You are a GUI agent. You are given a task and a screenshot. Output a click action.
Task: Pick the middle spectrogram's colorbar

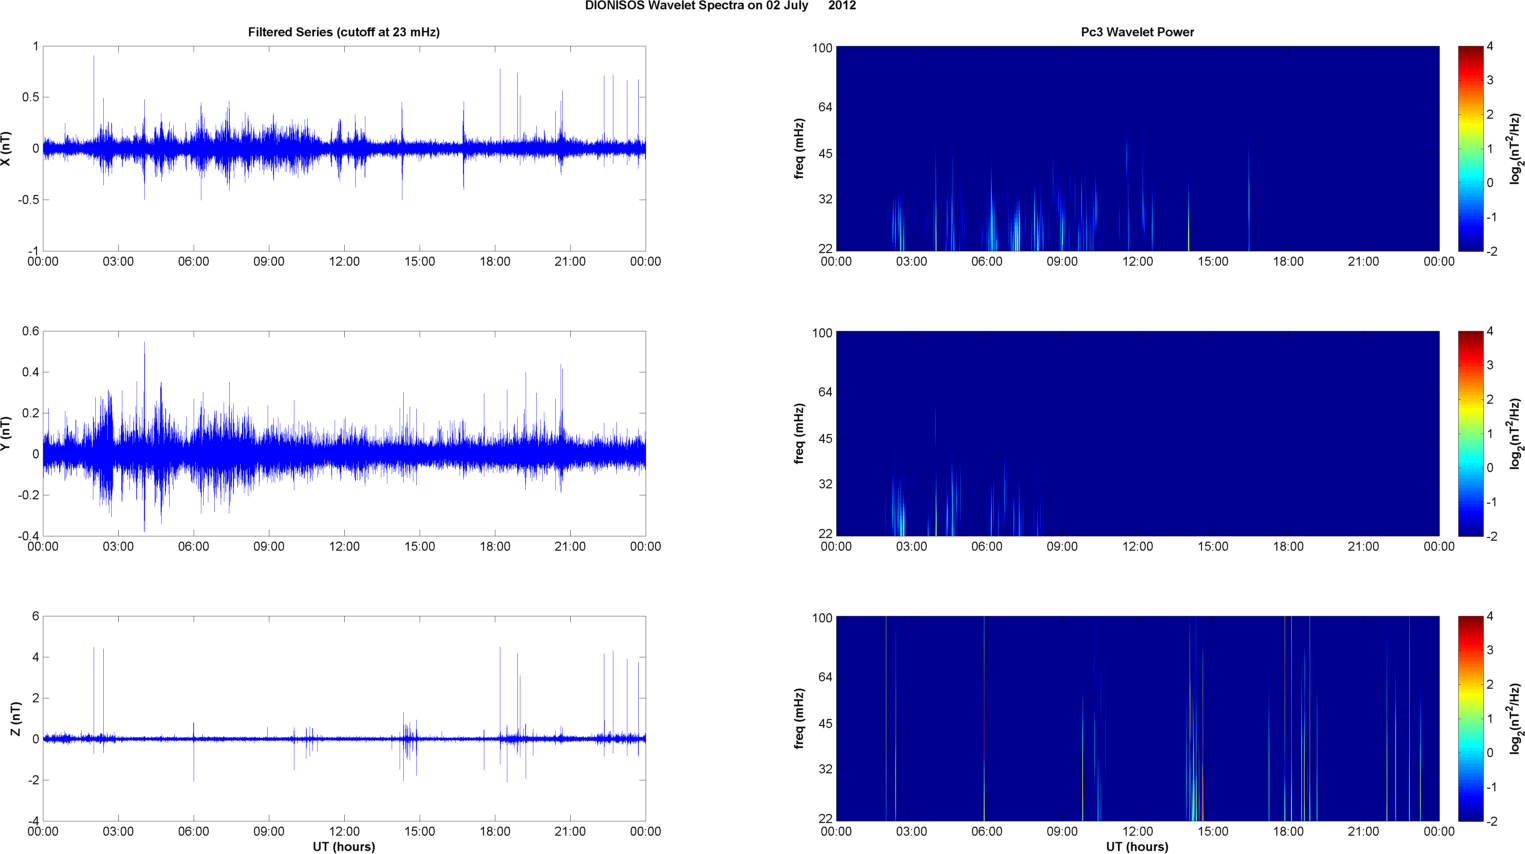click(x=1470, y=434)
